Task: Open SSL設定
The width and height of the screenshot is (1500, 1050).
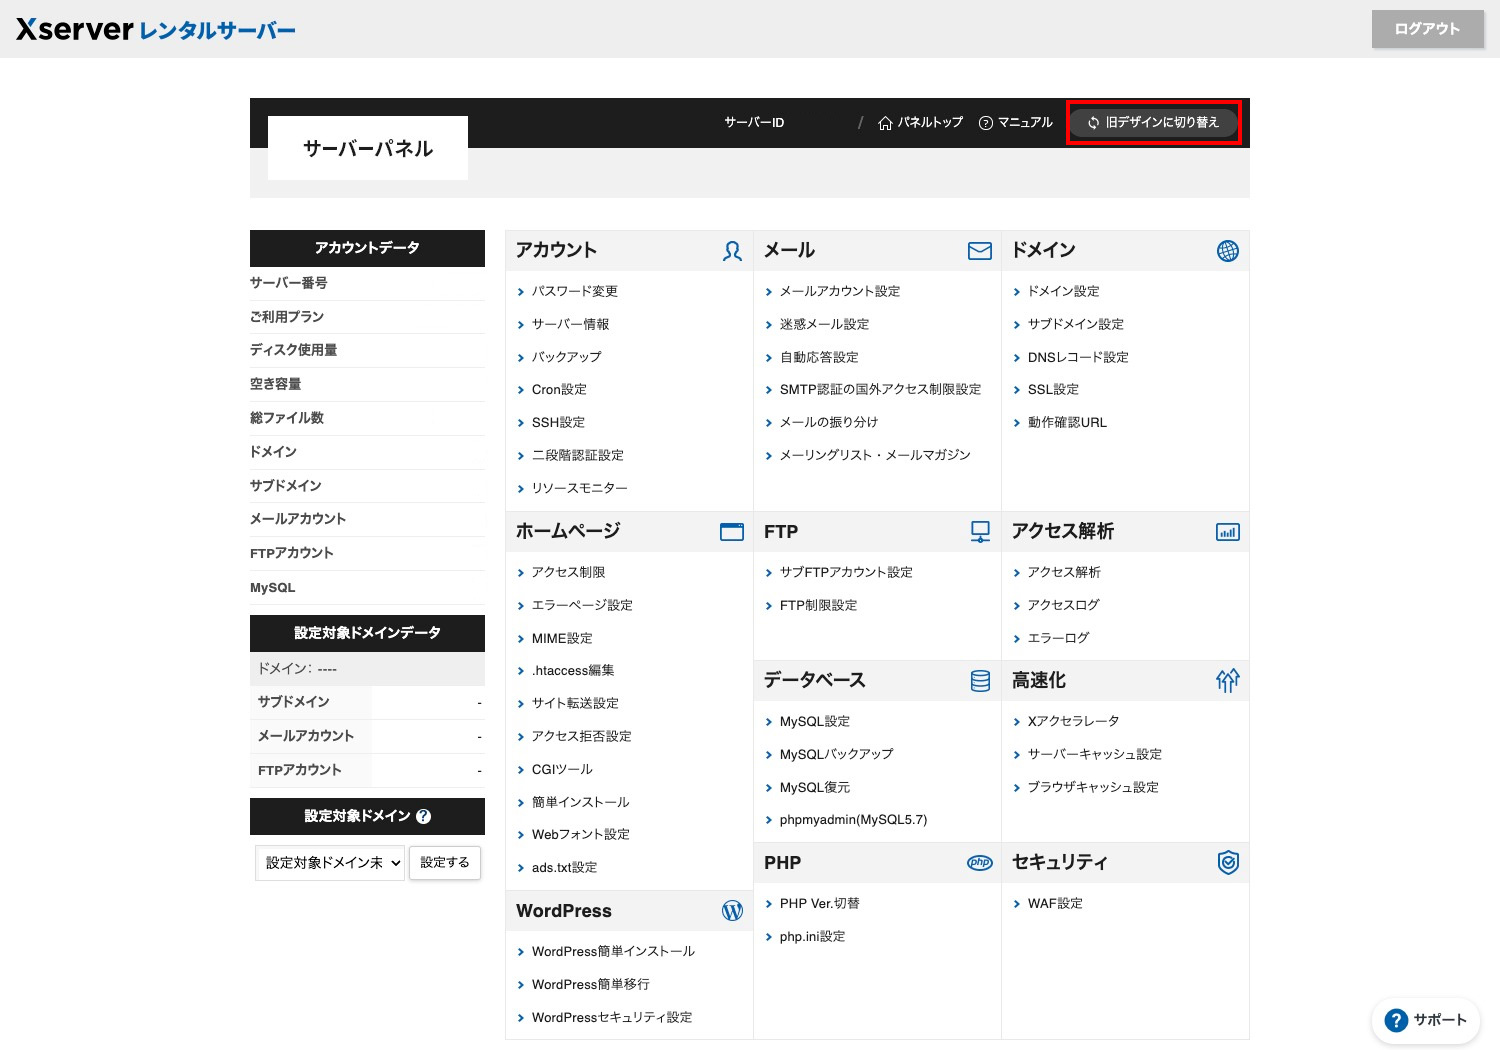Action: 1053,390
